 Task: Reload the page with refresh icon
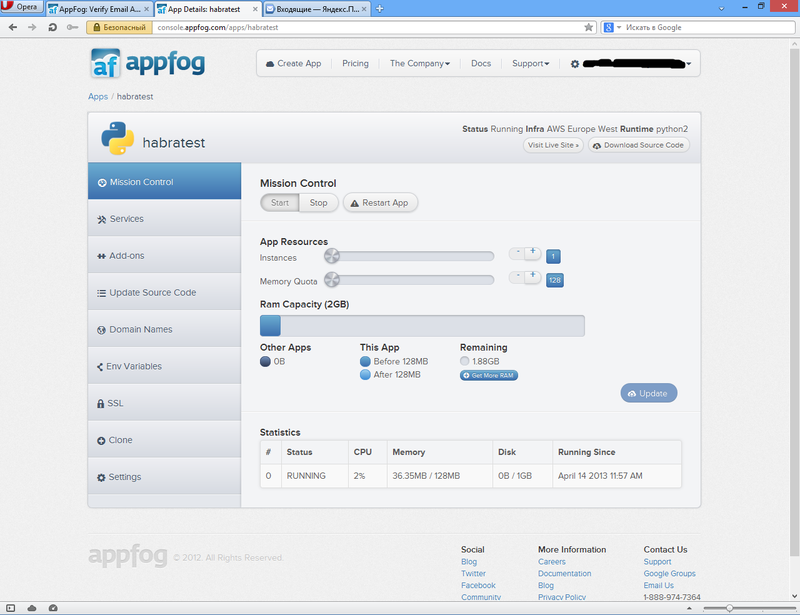click(x=52, y=28)
